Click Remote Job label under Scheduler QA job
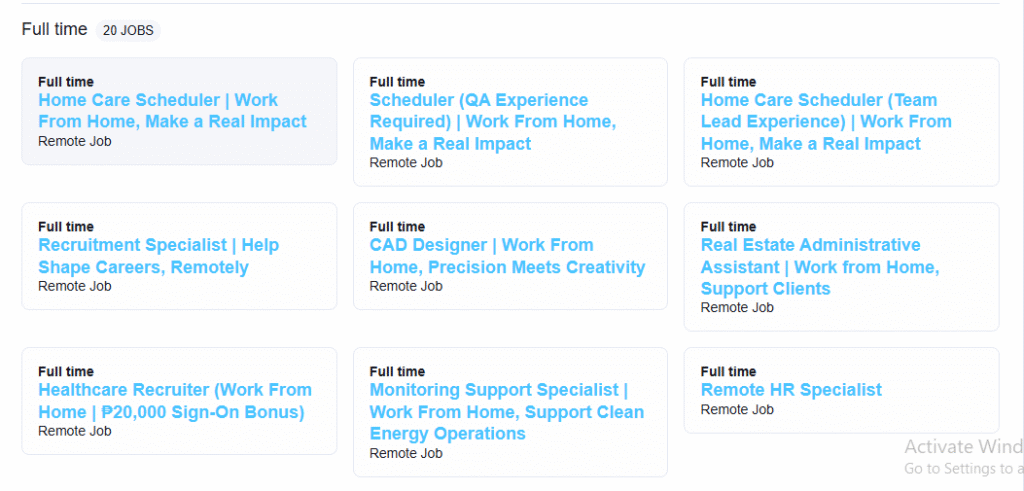Image resolution: width=1024 pixels, height=491 pixels. 406,163
